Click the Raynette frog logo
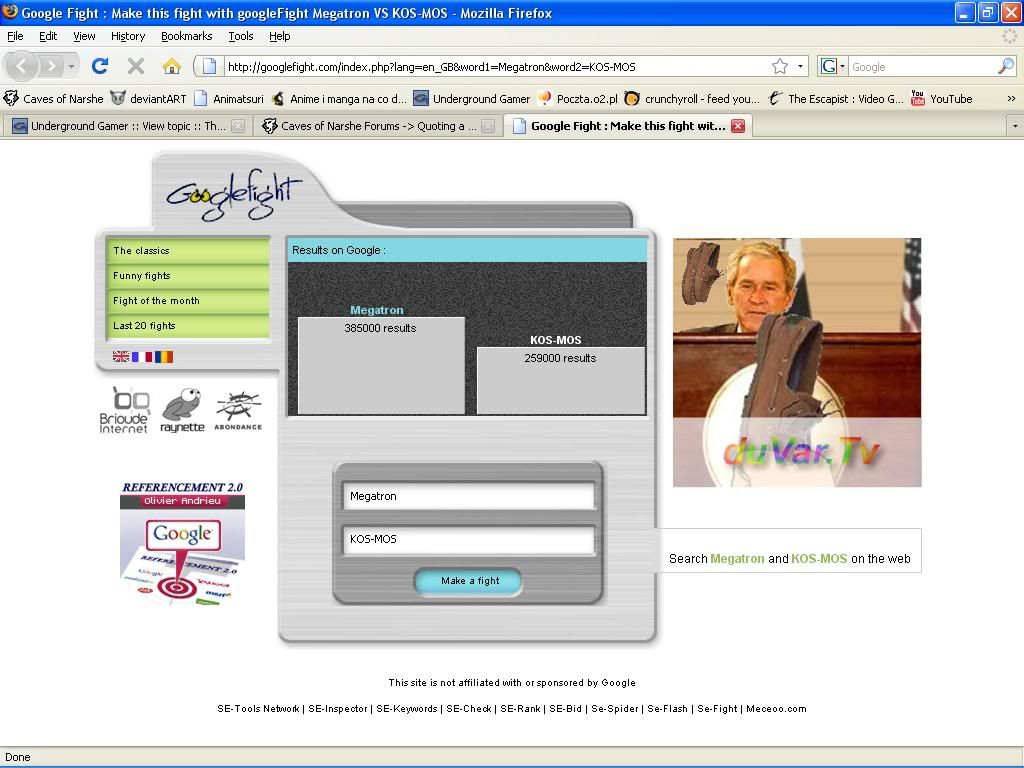1024x768 pixels. tap(182, 410)
